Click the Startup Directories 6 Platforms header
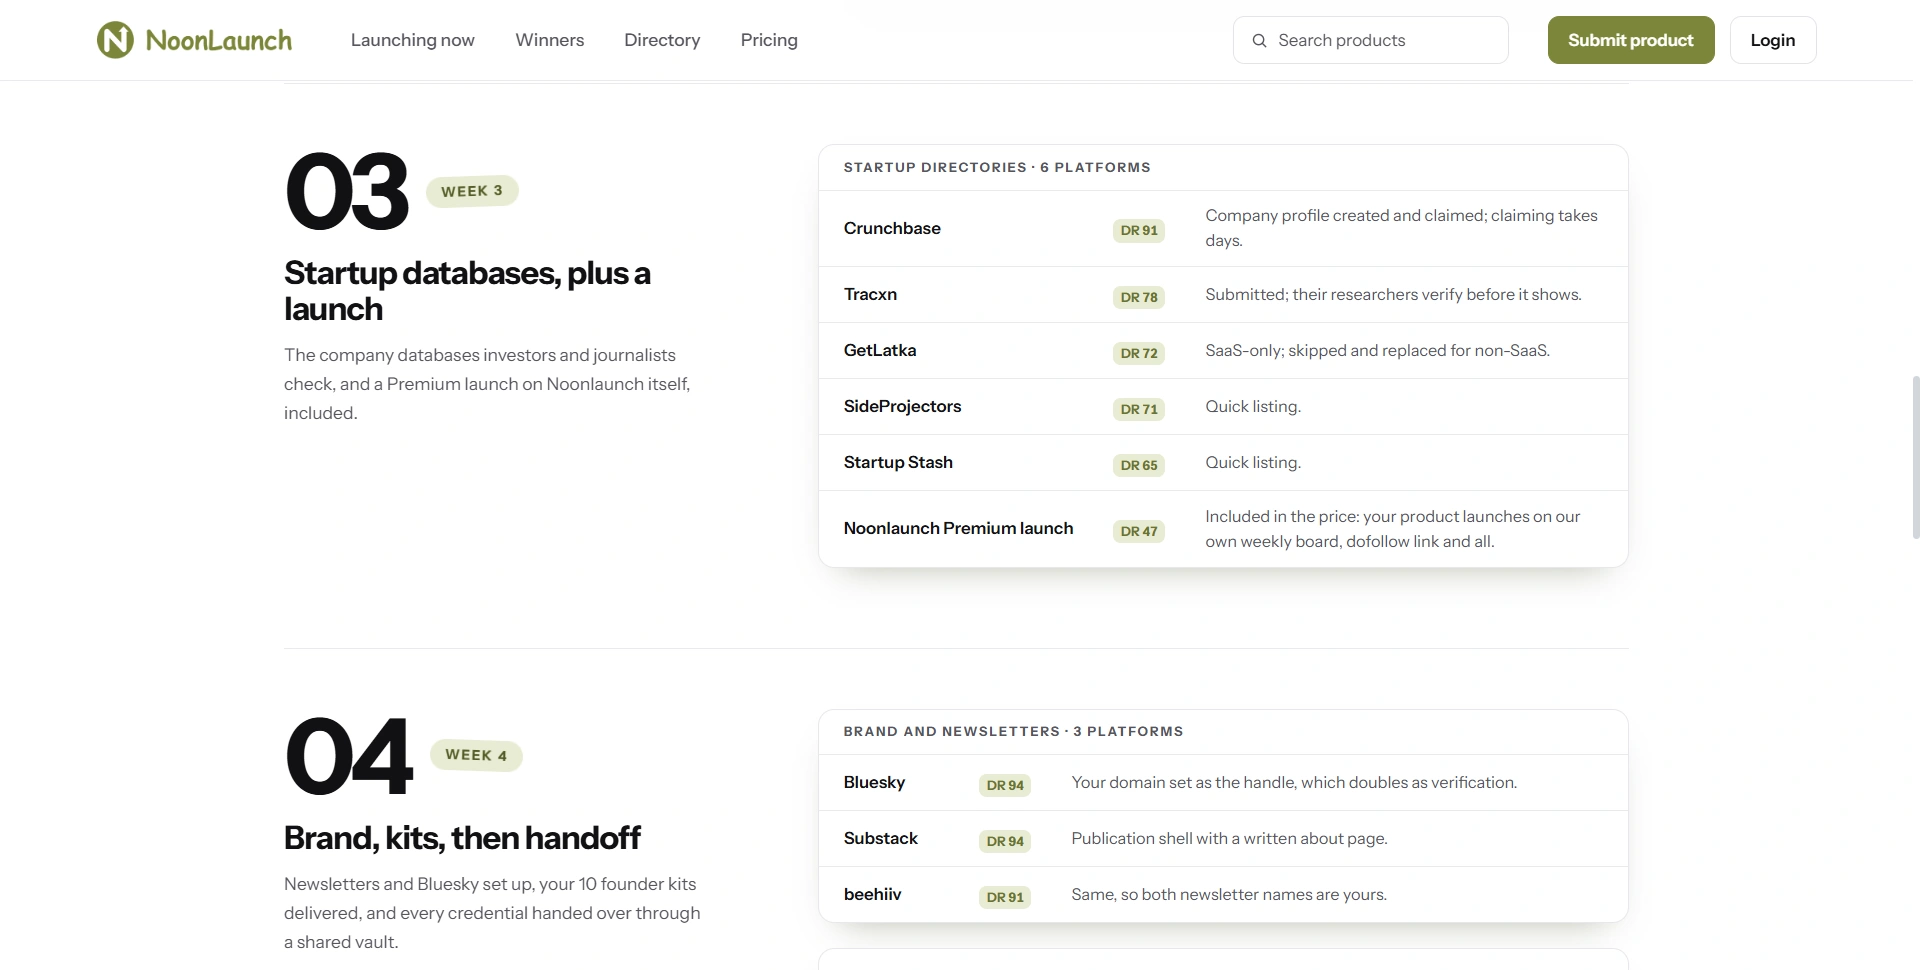 pyautogui.click(x=997, y=167)
